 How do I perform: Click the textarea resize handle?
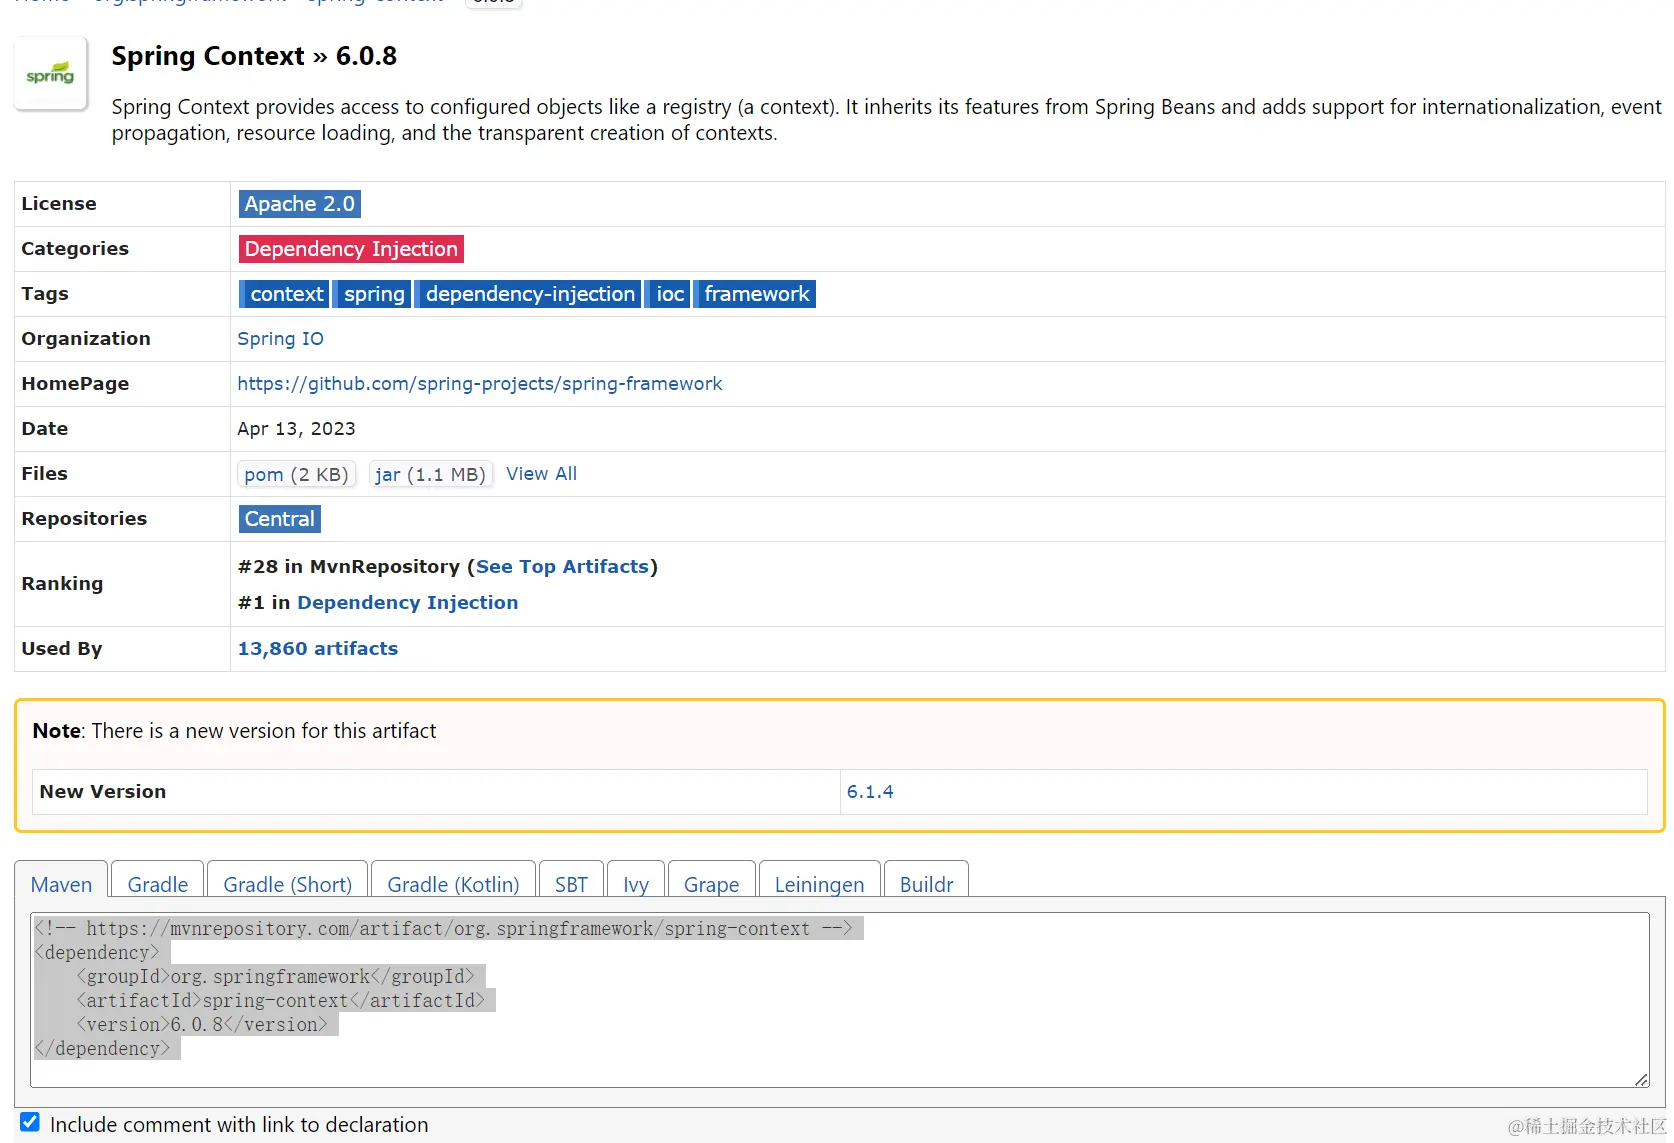[1641, 1079]
